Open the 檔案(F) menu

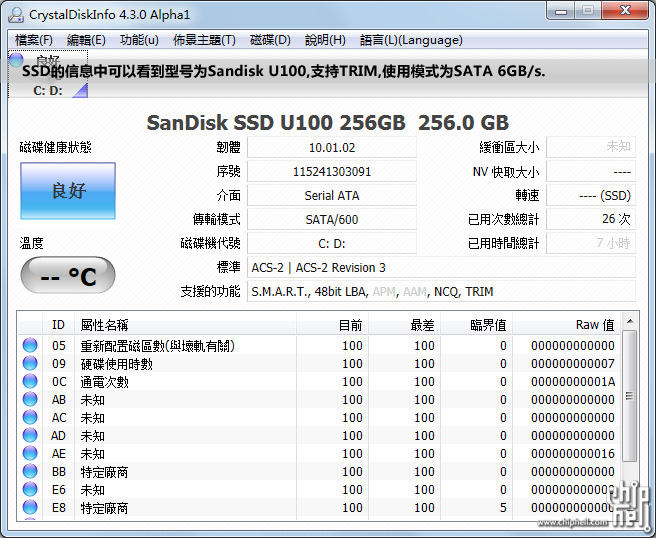coord(34,40)
